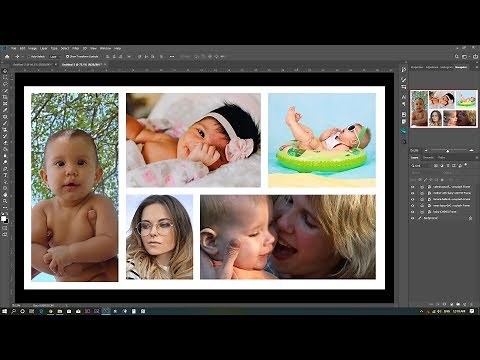
Task: Expand the status bar info arrow
Action: [66, 305]
